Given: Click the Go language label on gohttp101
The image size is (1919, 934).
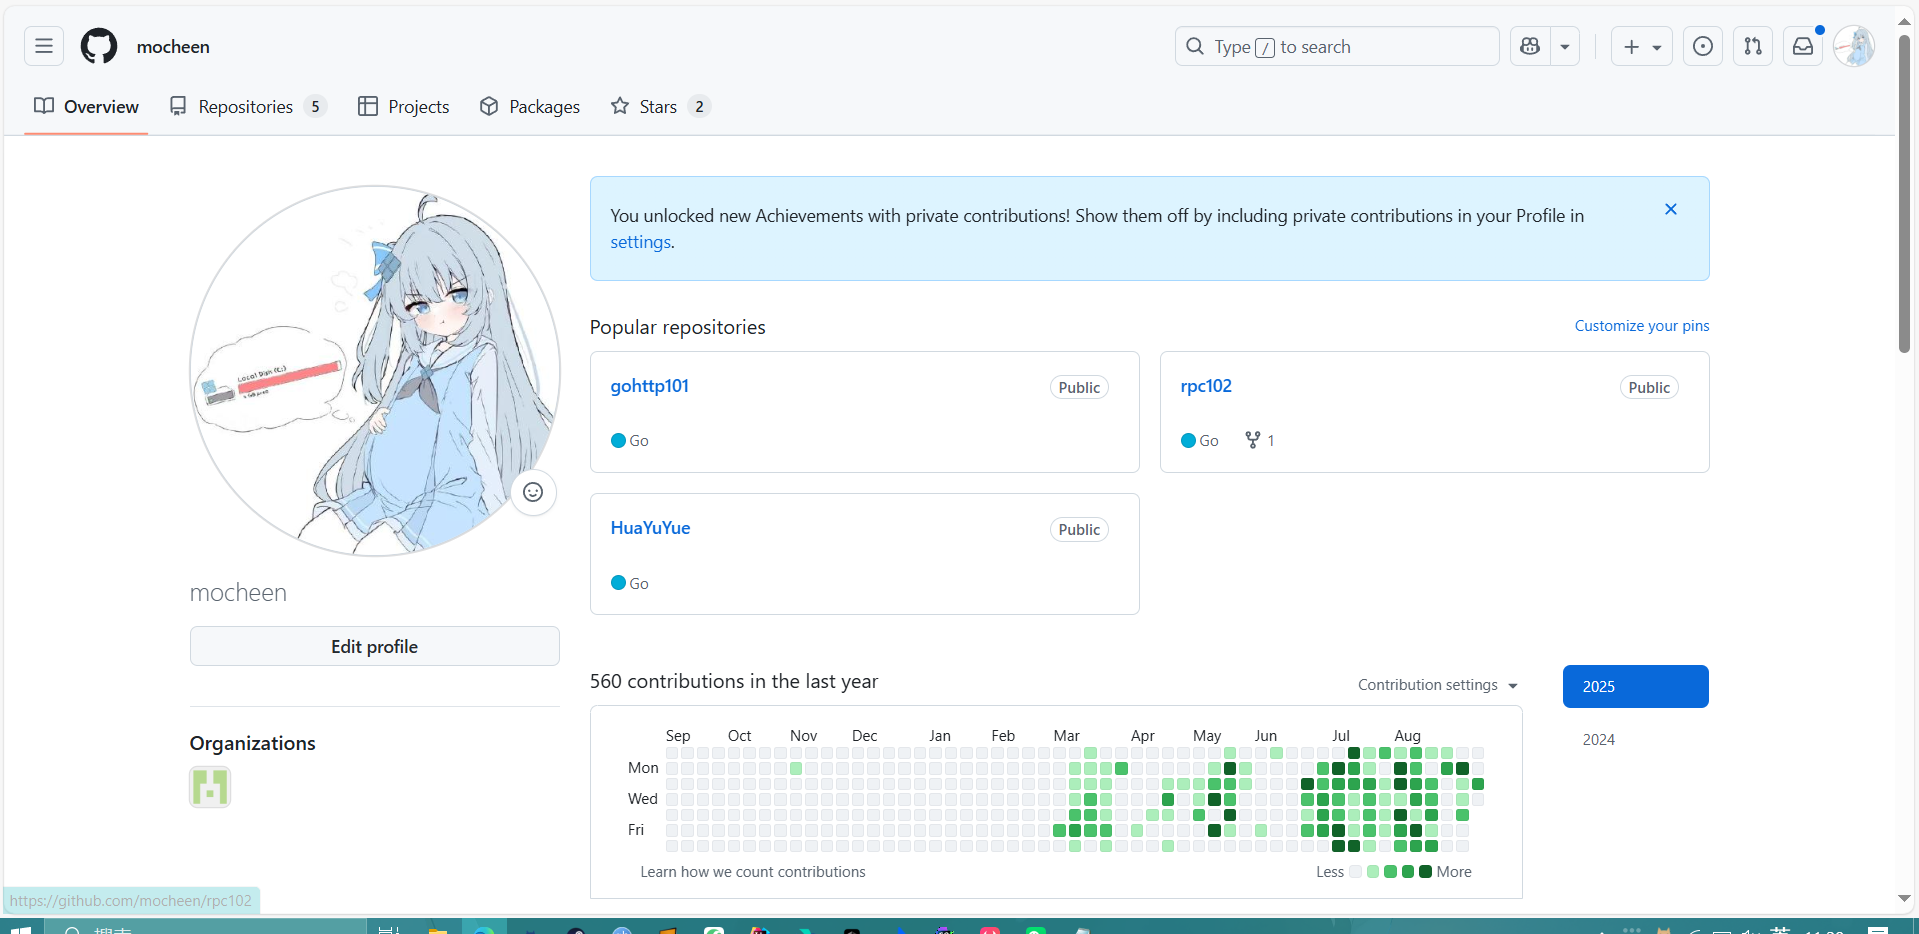Looking at the screenshot, I should click(x=630, y=441).
